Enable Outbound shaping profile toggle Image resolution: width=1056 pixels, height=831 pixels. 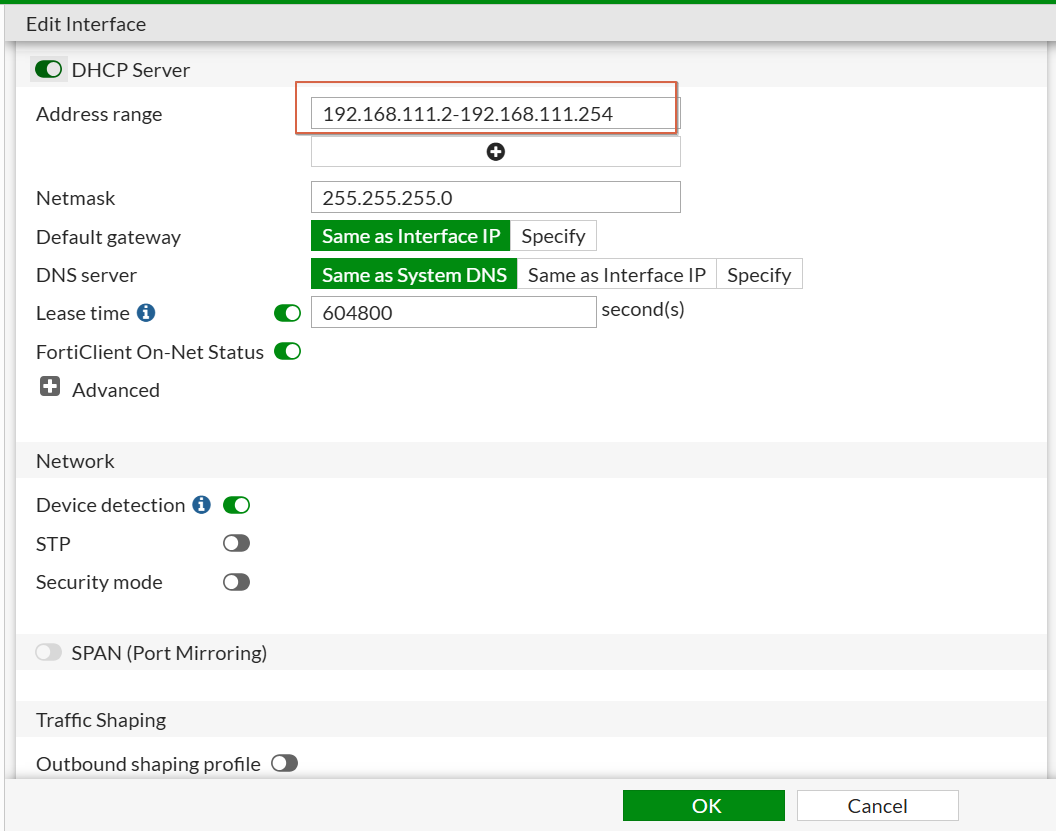point(284,764)
